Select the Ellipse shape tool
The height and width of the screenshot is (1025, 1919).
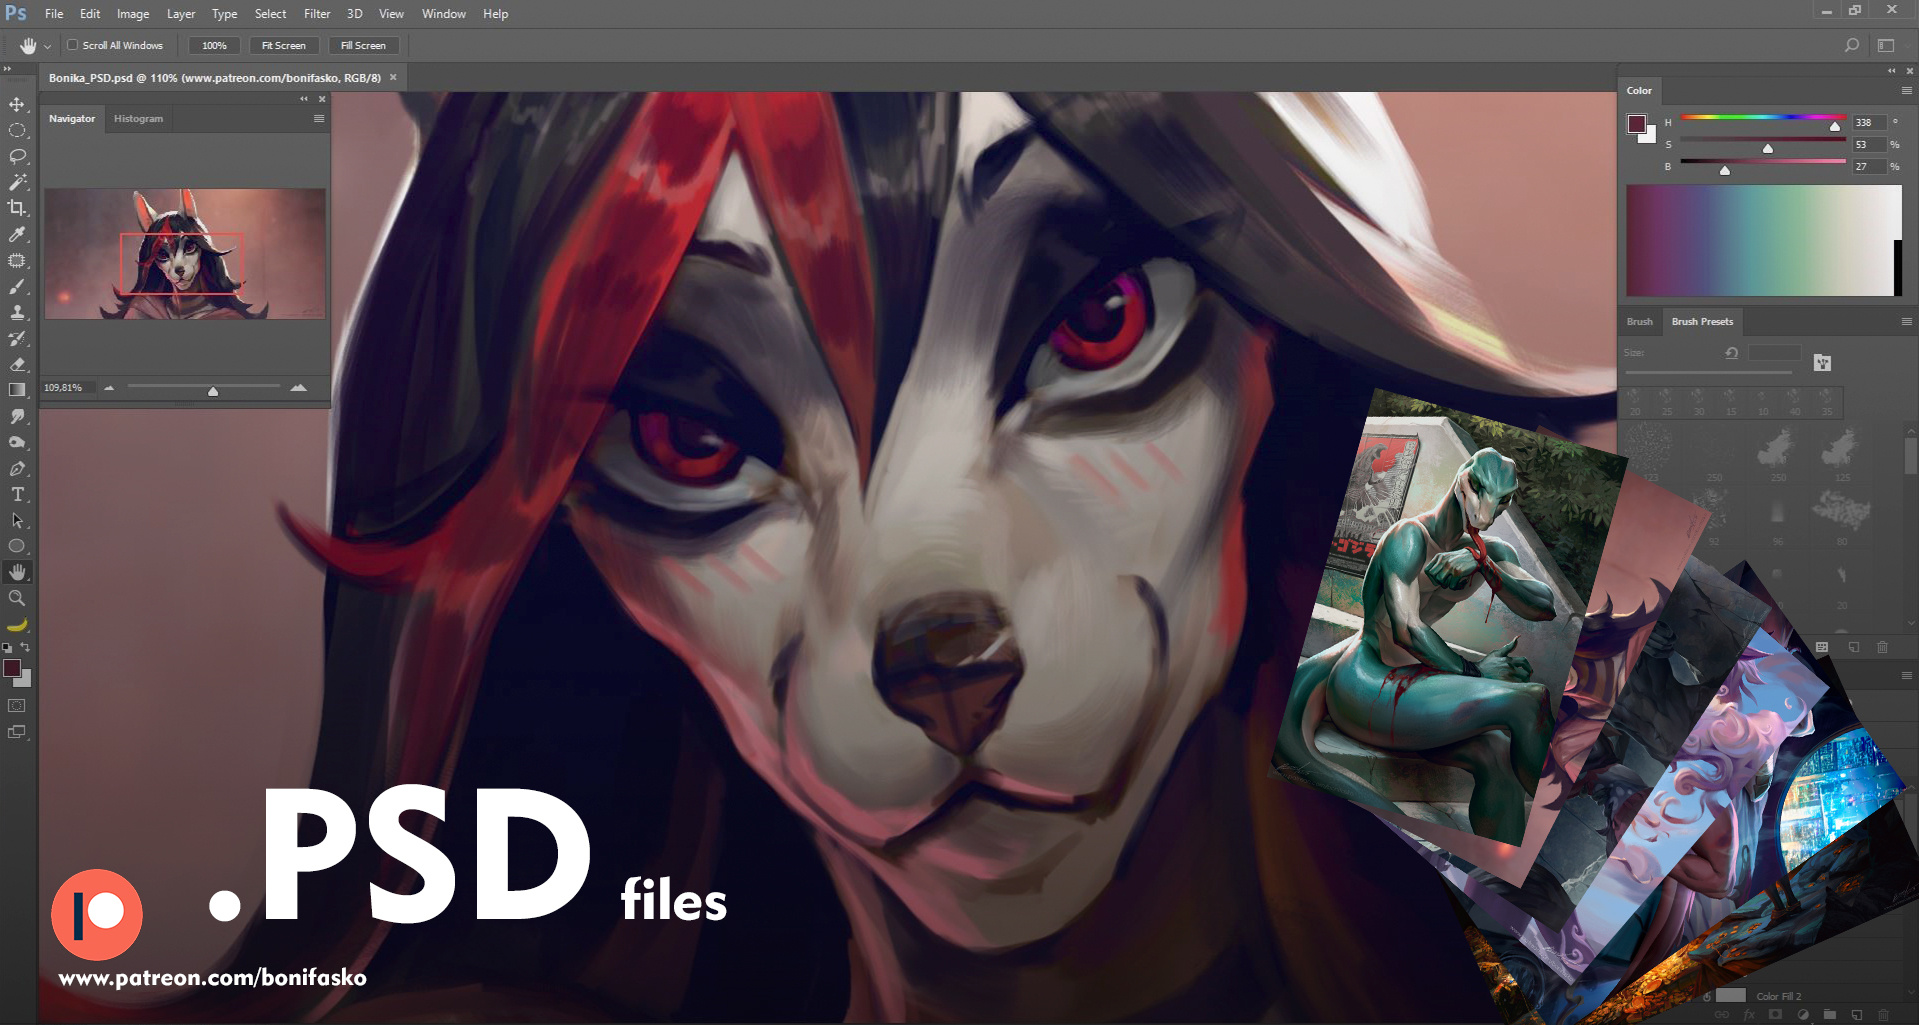click(17, 546)
